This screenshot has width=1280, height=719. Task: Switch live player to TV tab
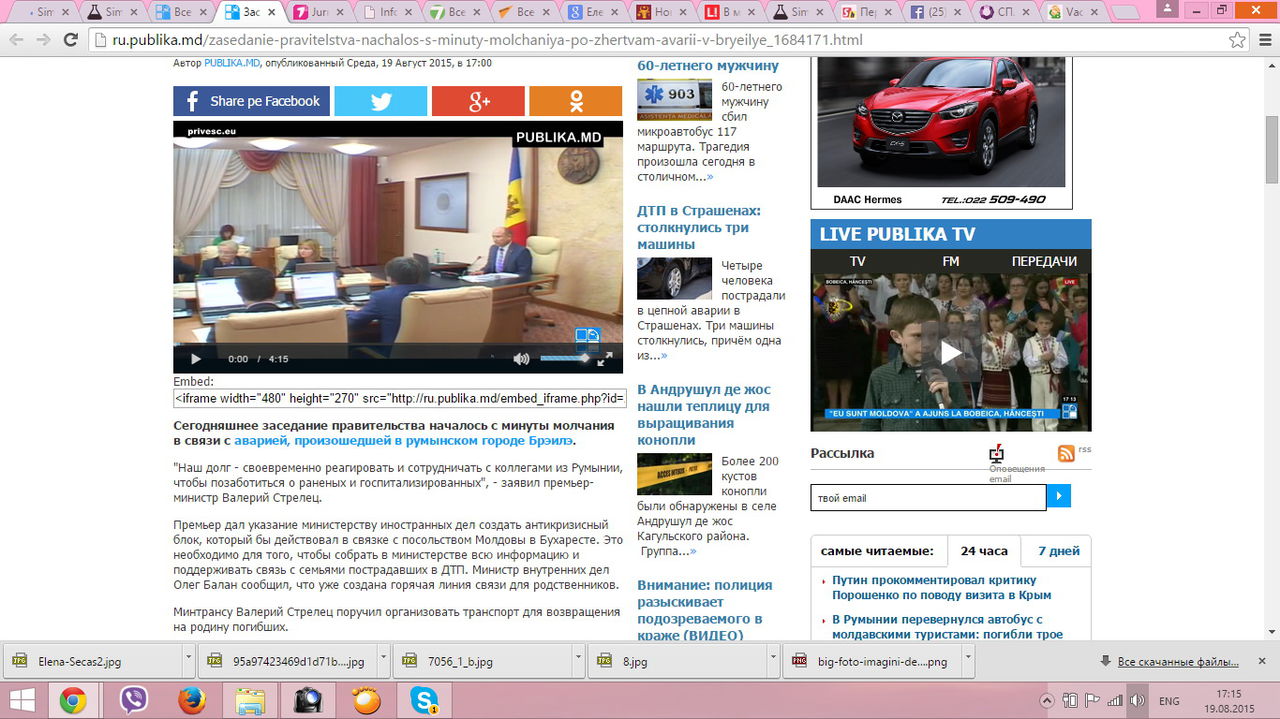[857, 261]
